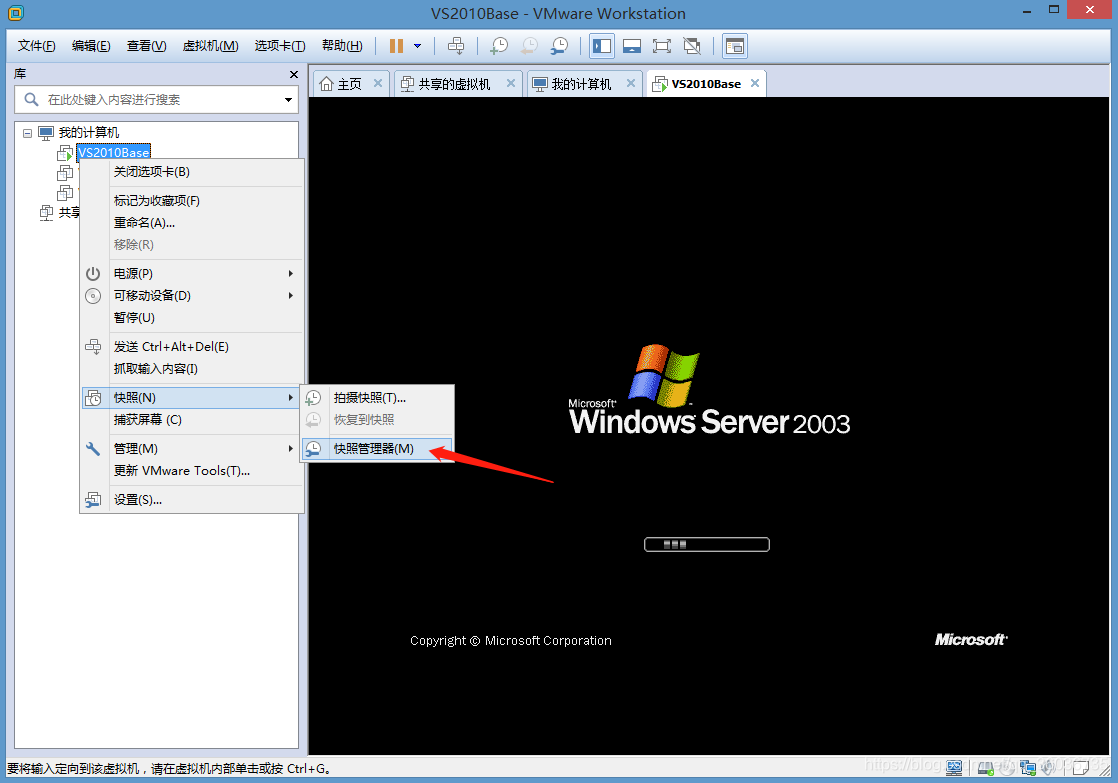The image size is (1118, 783).
Task: Choose 标记为收藏项(F) in context menu
Action: (192, 201)
